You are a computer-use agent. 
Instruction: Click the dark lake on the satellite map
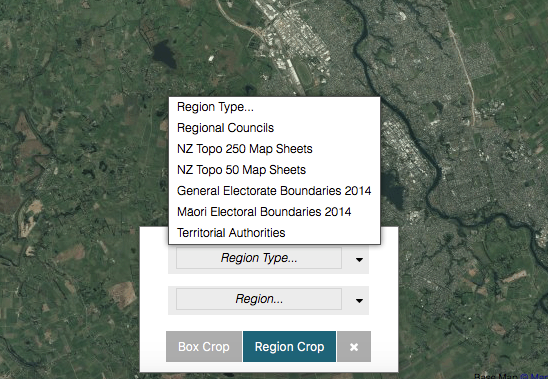coord(163,53)
